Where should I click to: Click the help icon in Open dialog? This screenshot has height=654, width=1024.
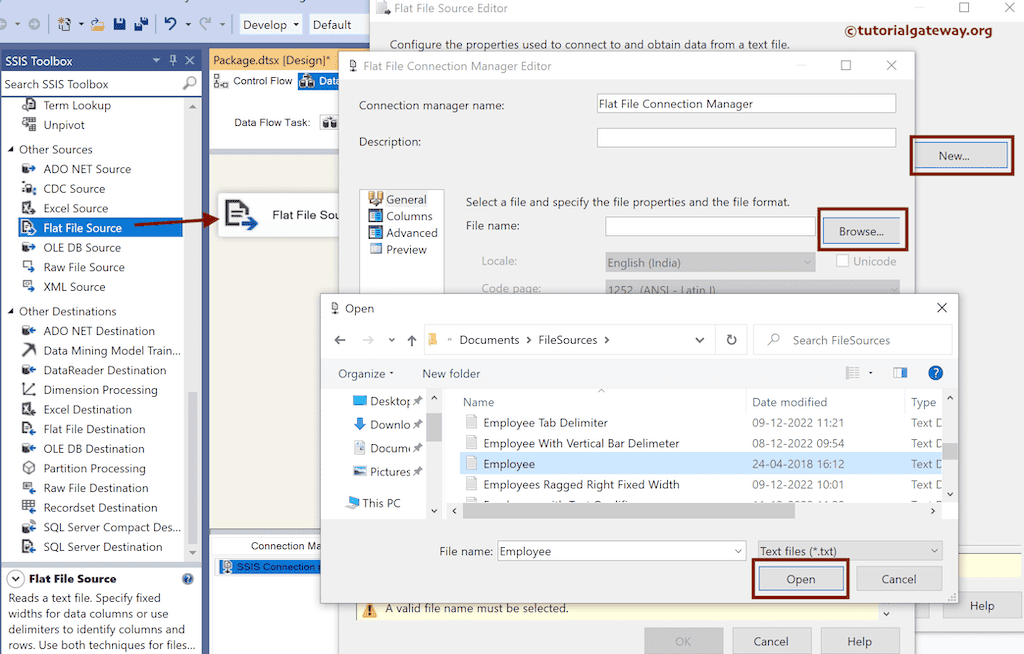tap(935, 373)
